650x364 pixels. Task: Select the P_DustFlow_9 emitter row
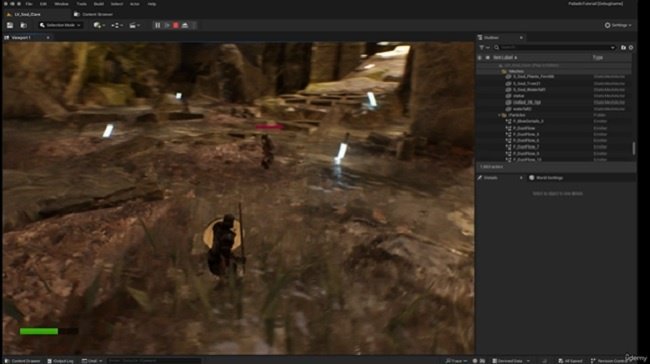(x=555, y=153)
